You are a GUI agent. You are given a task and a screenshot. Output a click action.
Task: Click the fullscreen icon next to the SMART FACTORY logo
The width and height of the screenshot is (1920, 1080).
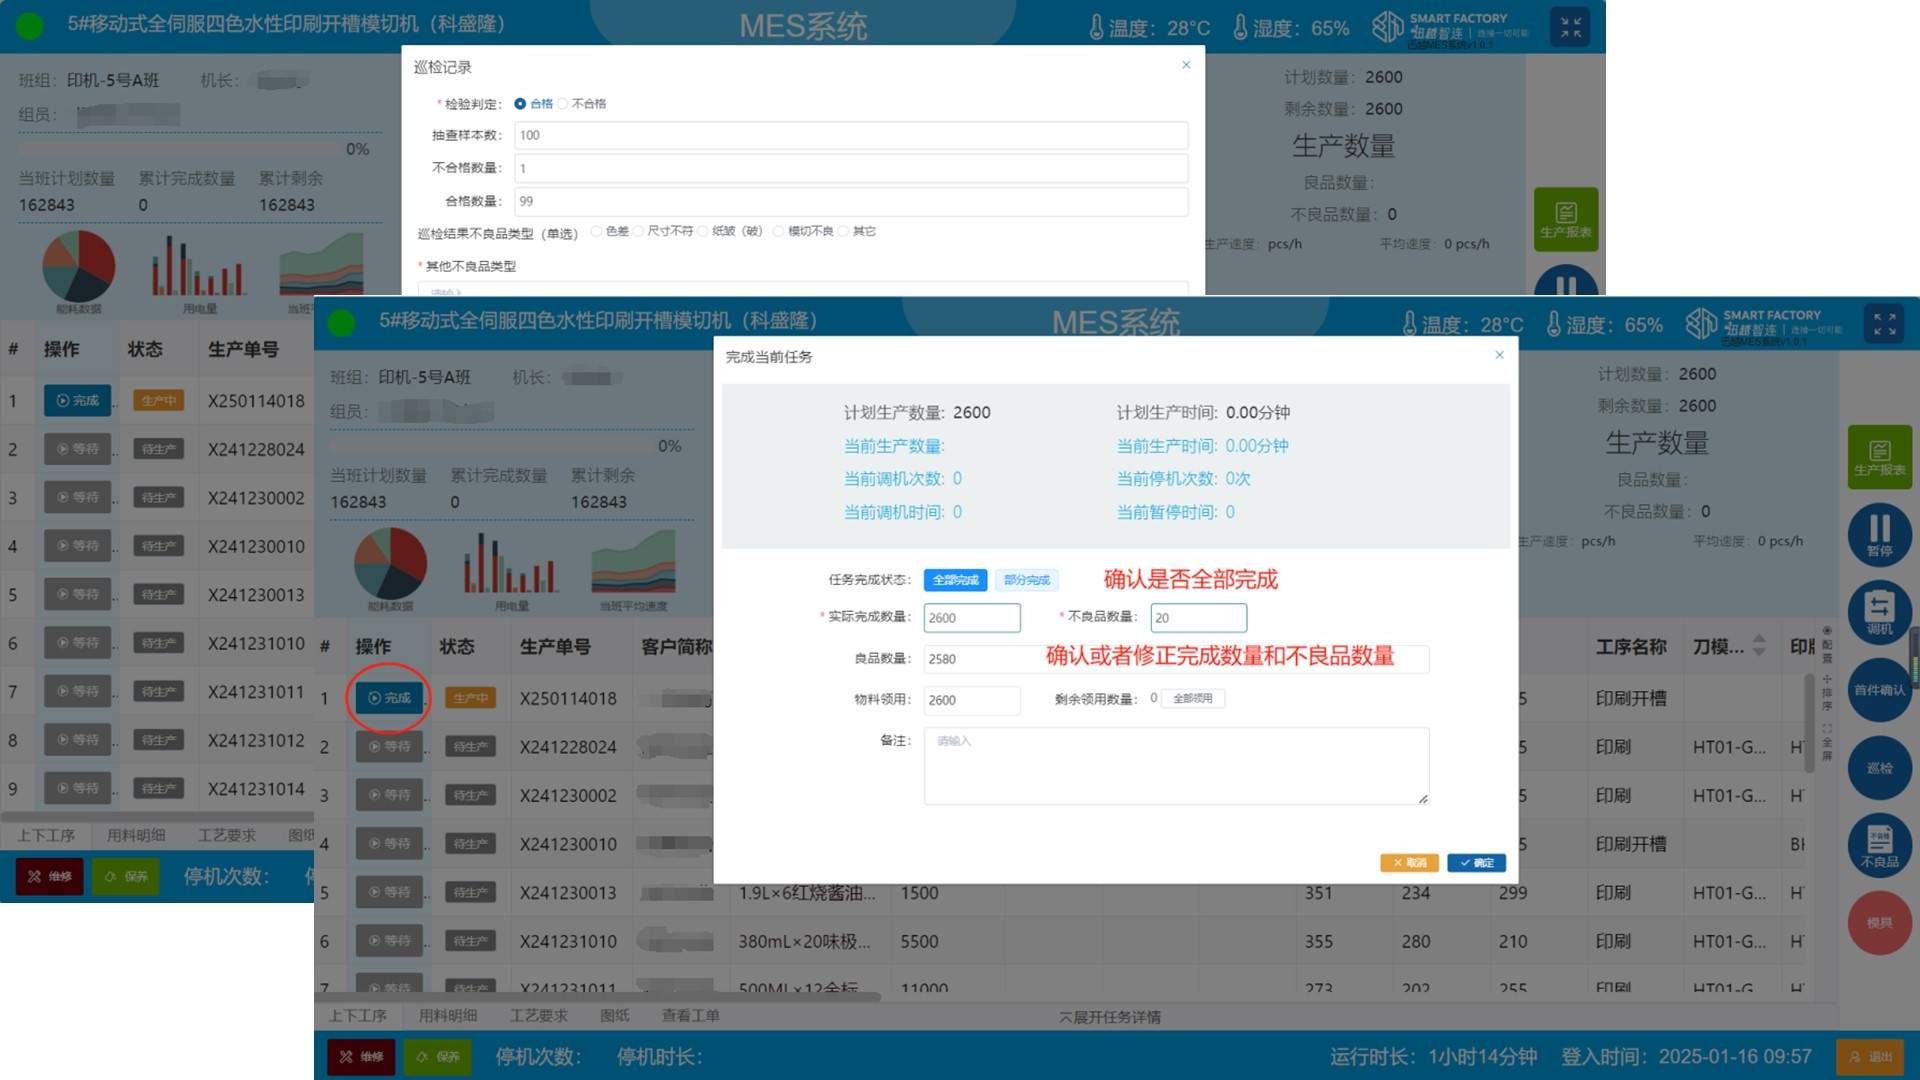click(x=1884, y=324)
